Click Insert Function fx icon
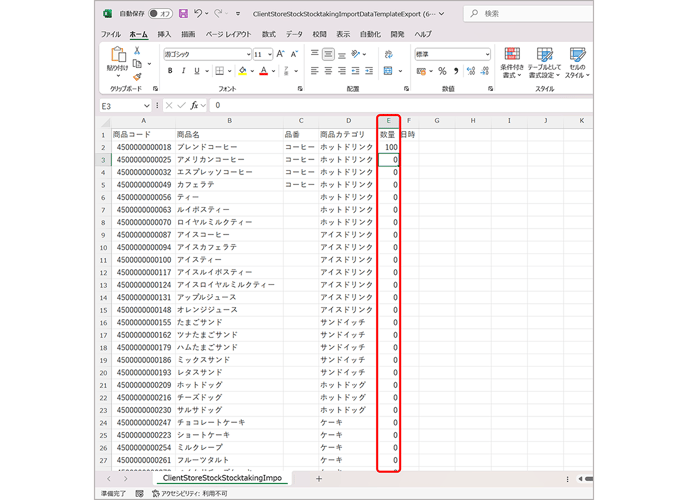The height and width of the screenshot is (500, 688). 194,106
